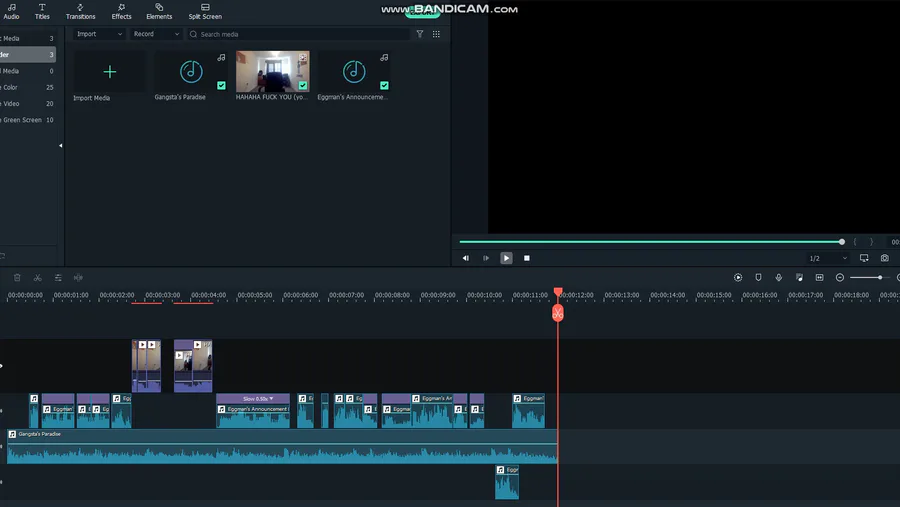
Task: Click the timeline split scissors icon
Action: pyautogui.click(x=37, y=278)
